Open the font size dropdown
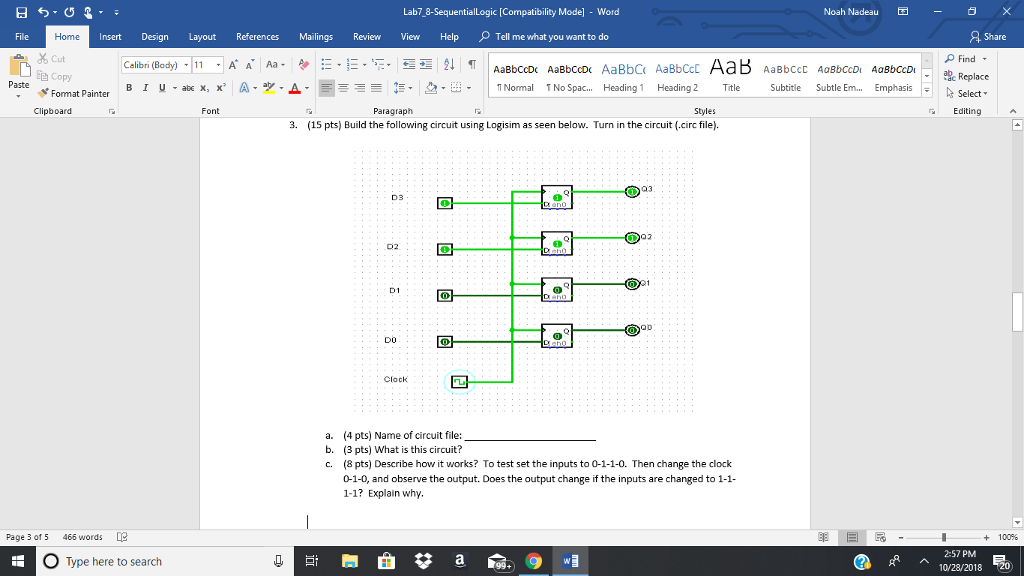The height and width of the screenshot is (576, 1024). click(218, 65)
